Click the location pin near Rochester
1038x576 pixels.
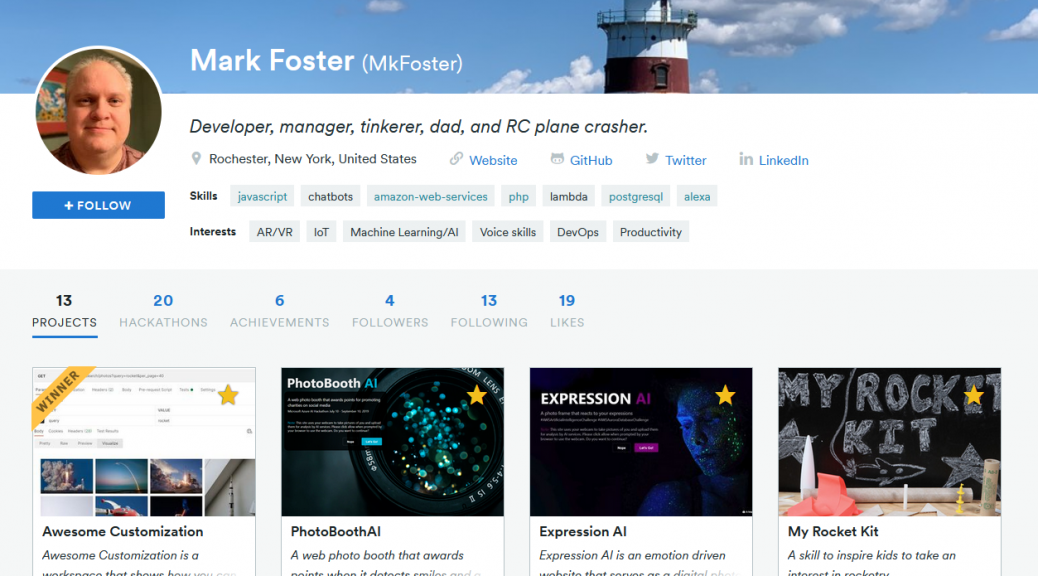point(198,158)
